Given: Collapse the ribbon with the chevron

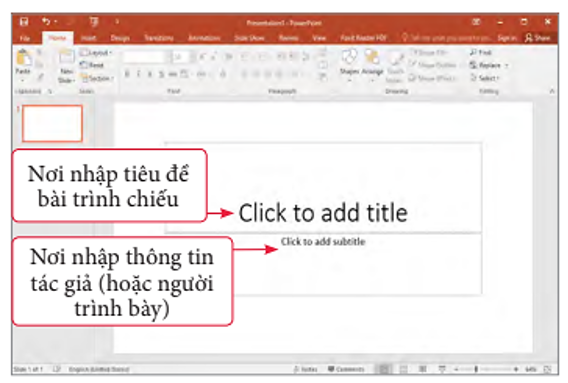Looking at the screenshot, I should click(x=552, y=91).
